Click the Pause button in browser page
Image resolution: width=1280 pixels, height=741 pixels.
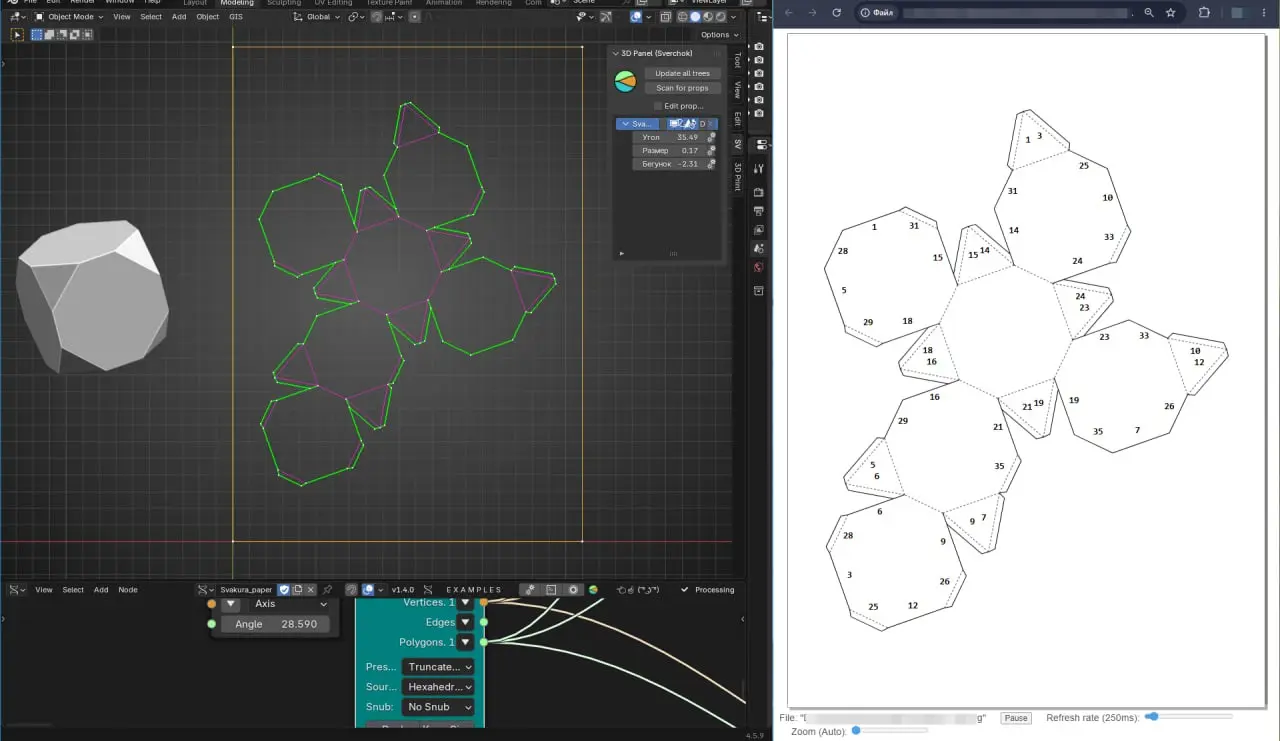point(1016,718)
